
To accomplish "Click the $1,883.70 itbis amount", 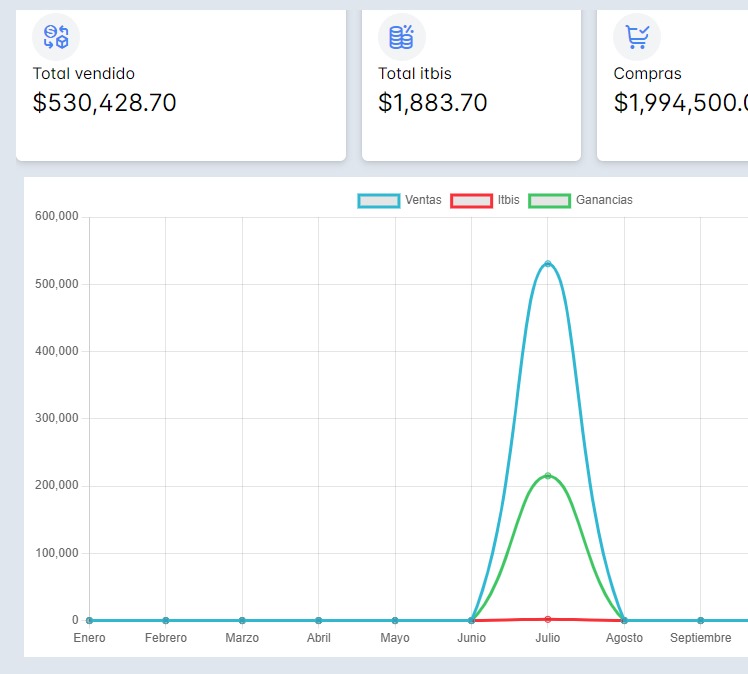I will click(x=433, y=103).
